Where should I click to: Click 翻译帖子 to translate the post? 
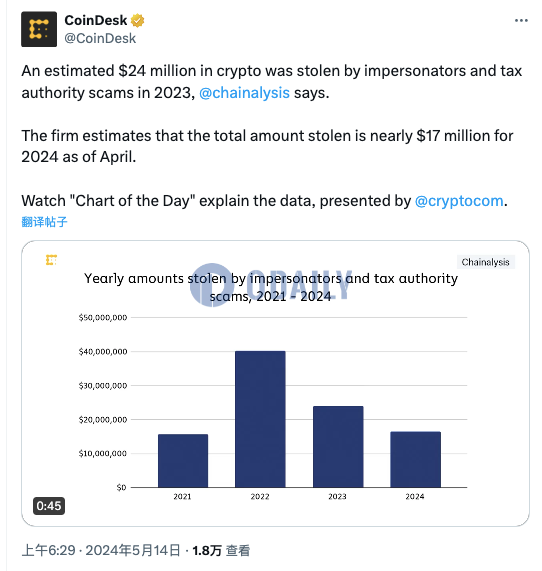click(44, 222)
